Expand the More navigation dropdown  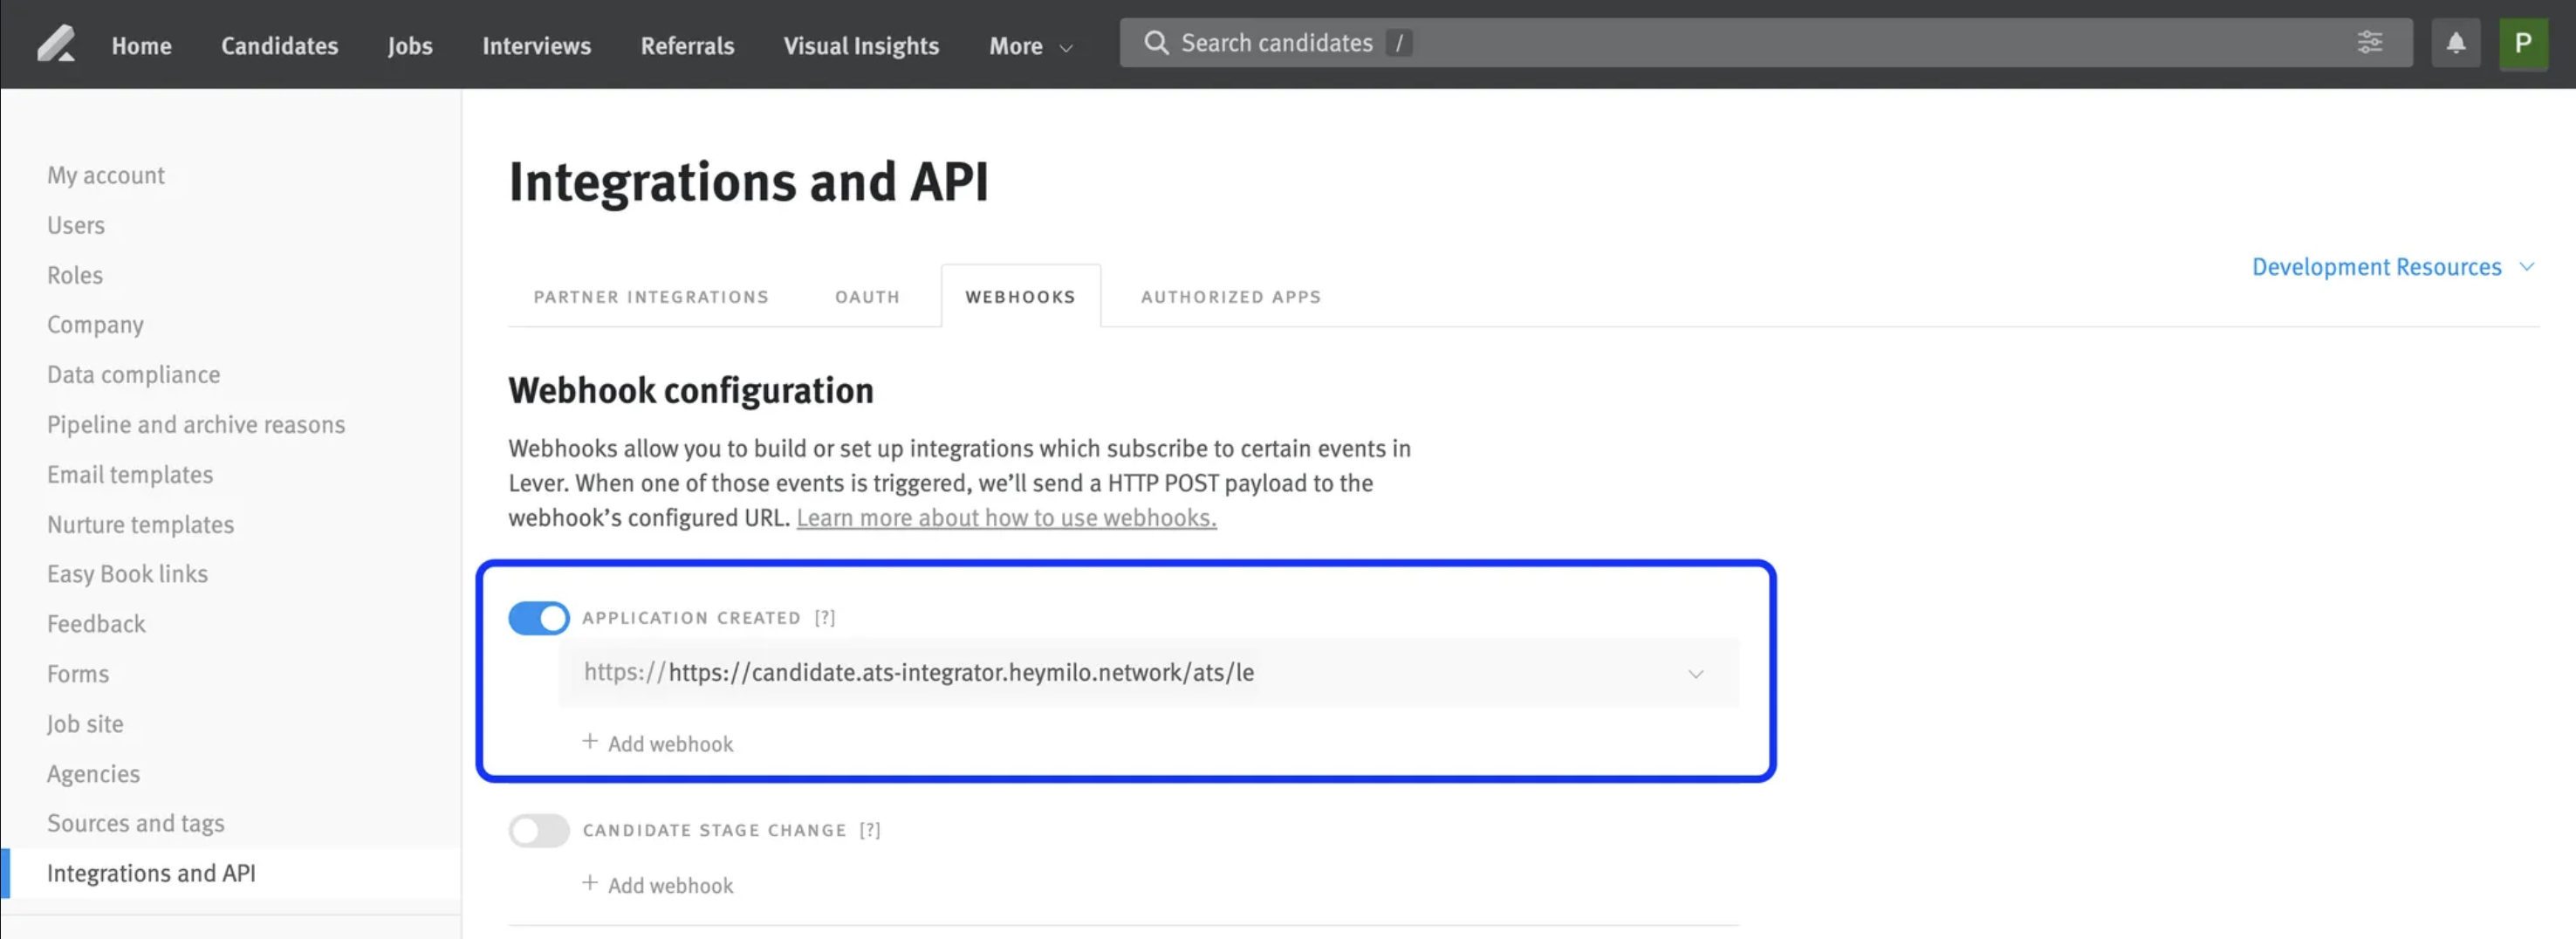click(x=1031, y=46)
